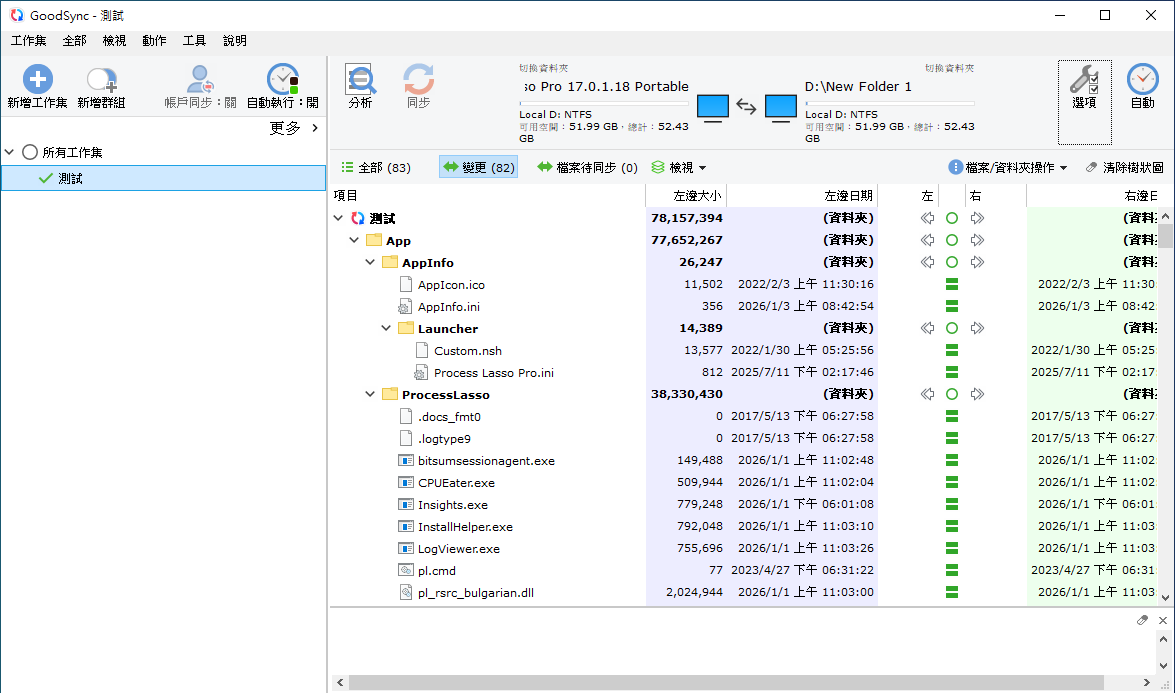1175x693 pixels.
Task: Close the log pane with X icon
Action: click(x=1163, y=620)
